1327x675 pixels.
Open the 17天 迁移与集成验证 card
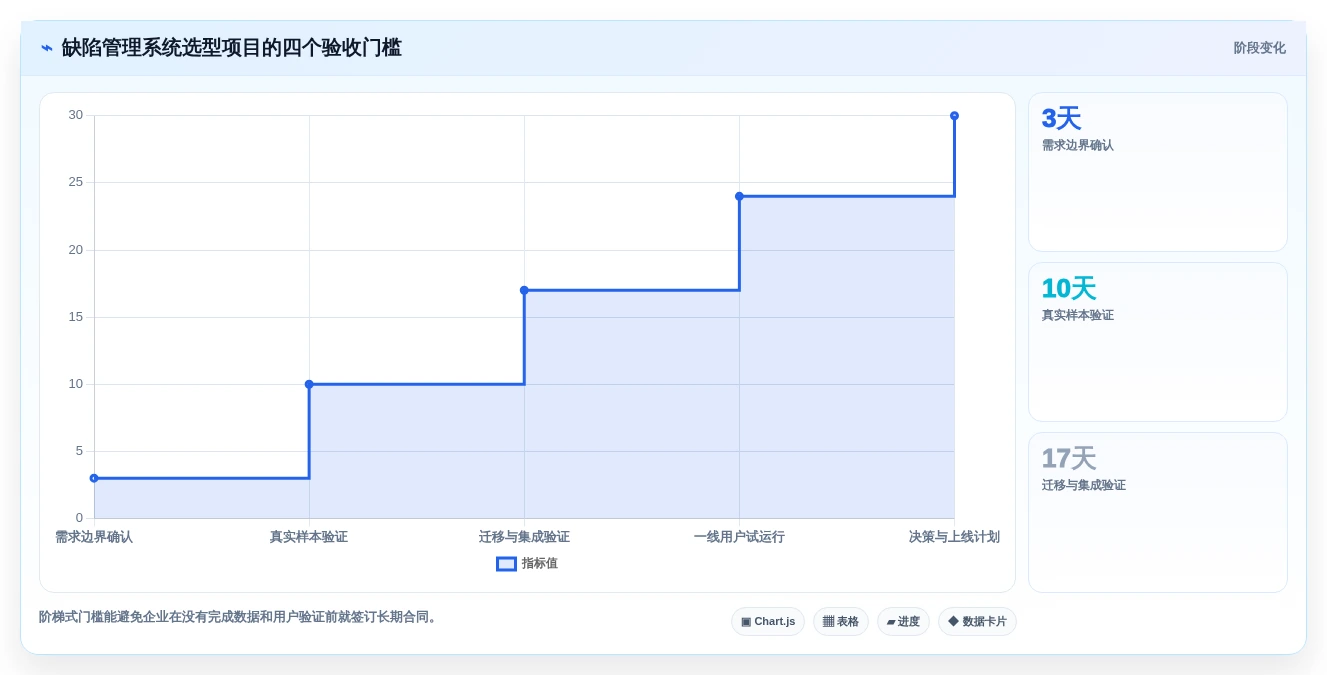click(1158, 512)
